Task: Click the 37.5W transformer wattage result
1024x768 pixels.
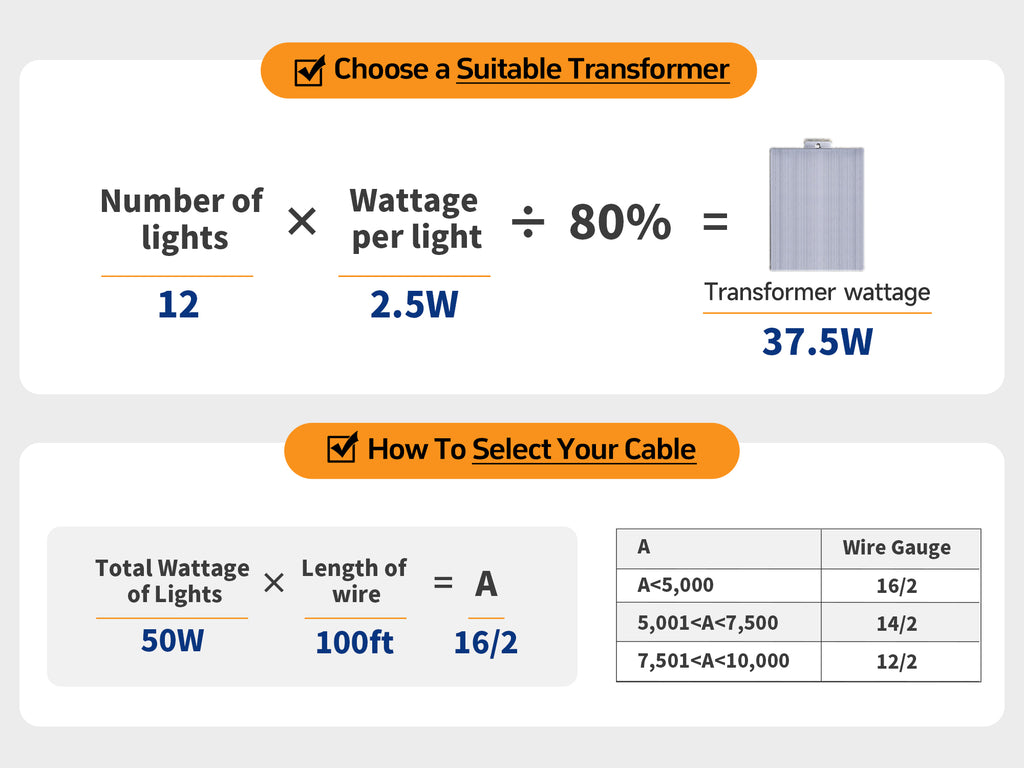Action: (x=817, y=342)
